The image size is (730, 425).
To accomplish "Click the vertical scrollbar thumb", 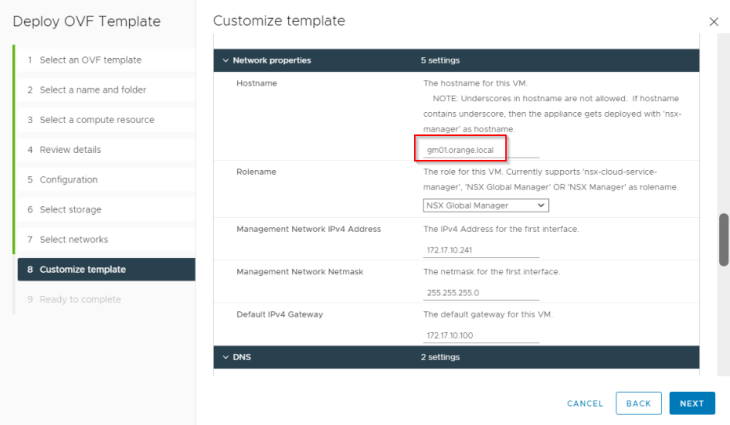I will coord(723,240).
